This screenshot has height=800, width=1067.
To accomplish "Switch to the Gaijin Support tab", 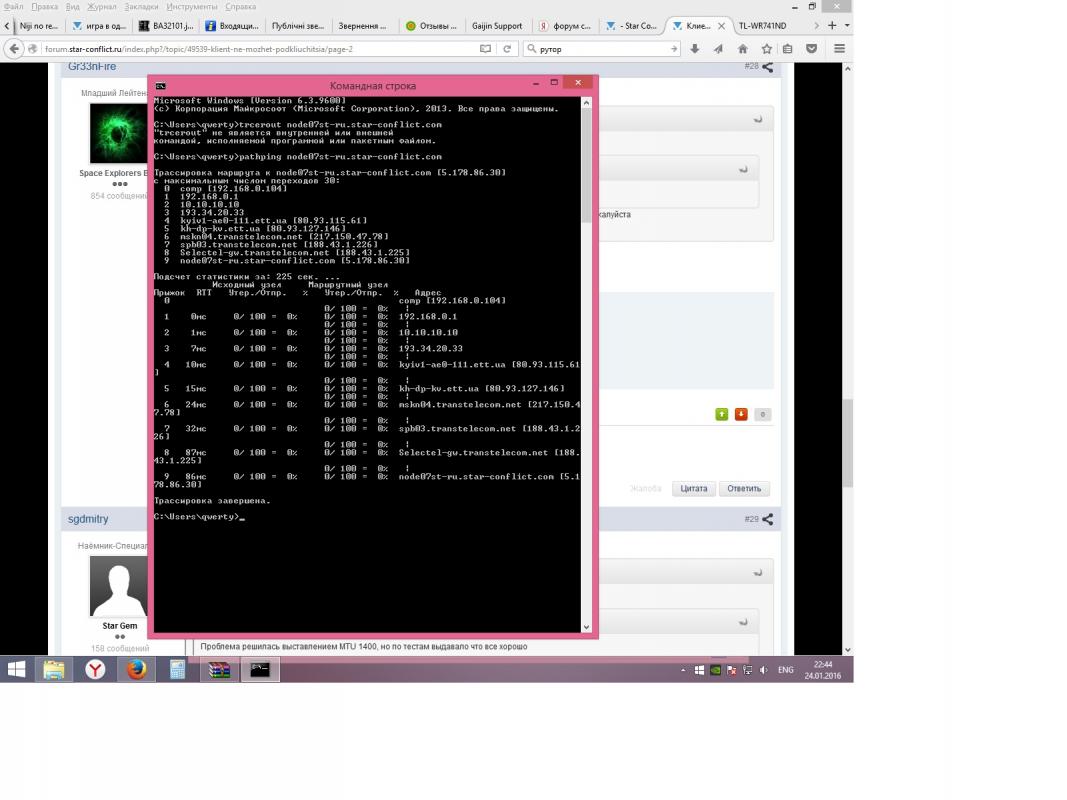I will pyautogui.click(x=496, y=25).
